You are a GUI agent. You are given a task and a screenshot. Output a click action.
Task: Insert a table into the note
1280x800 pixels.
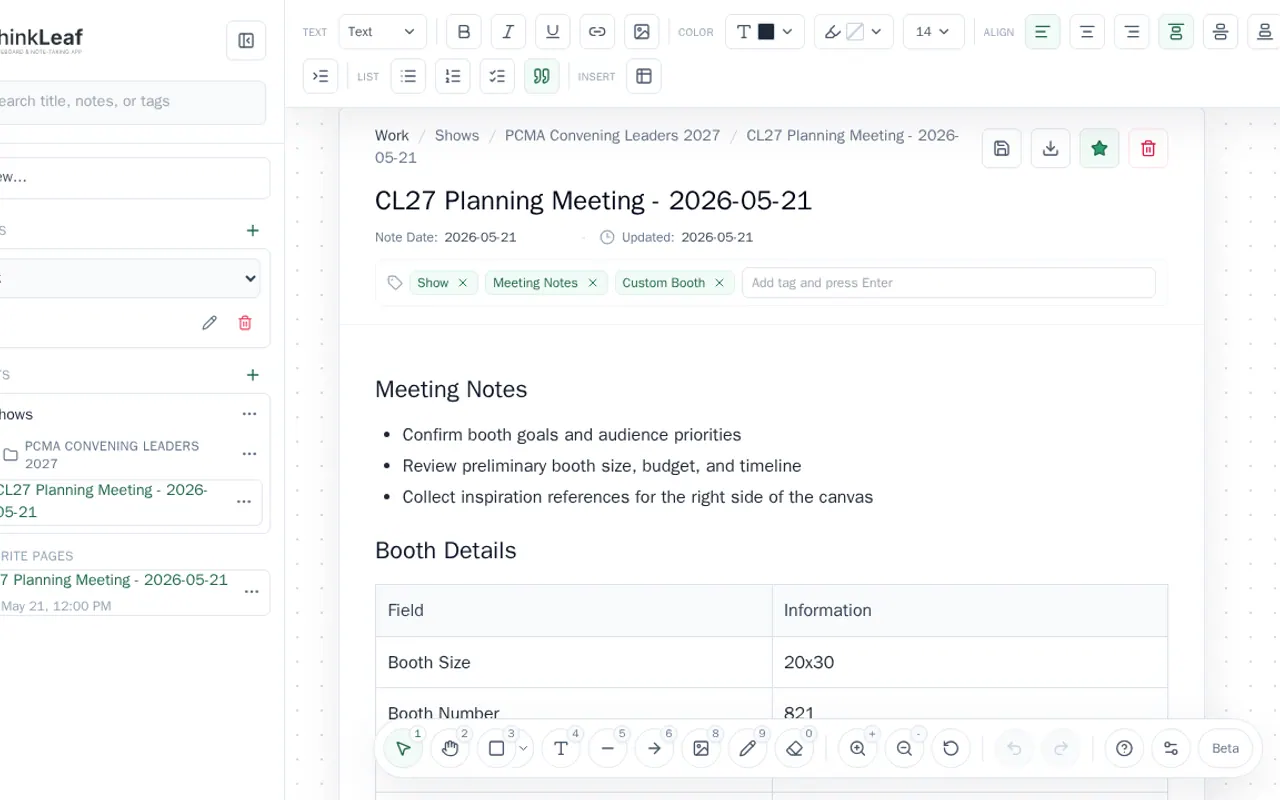tap(644, 76)
